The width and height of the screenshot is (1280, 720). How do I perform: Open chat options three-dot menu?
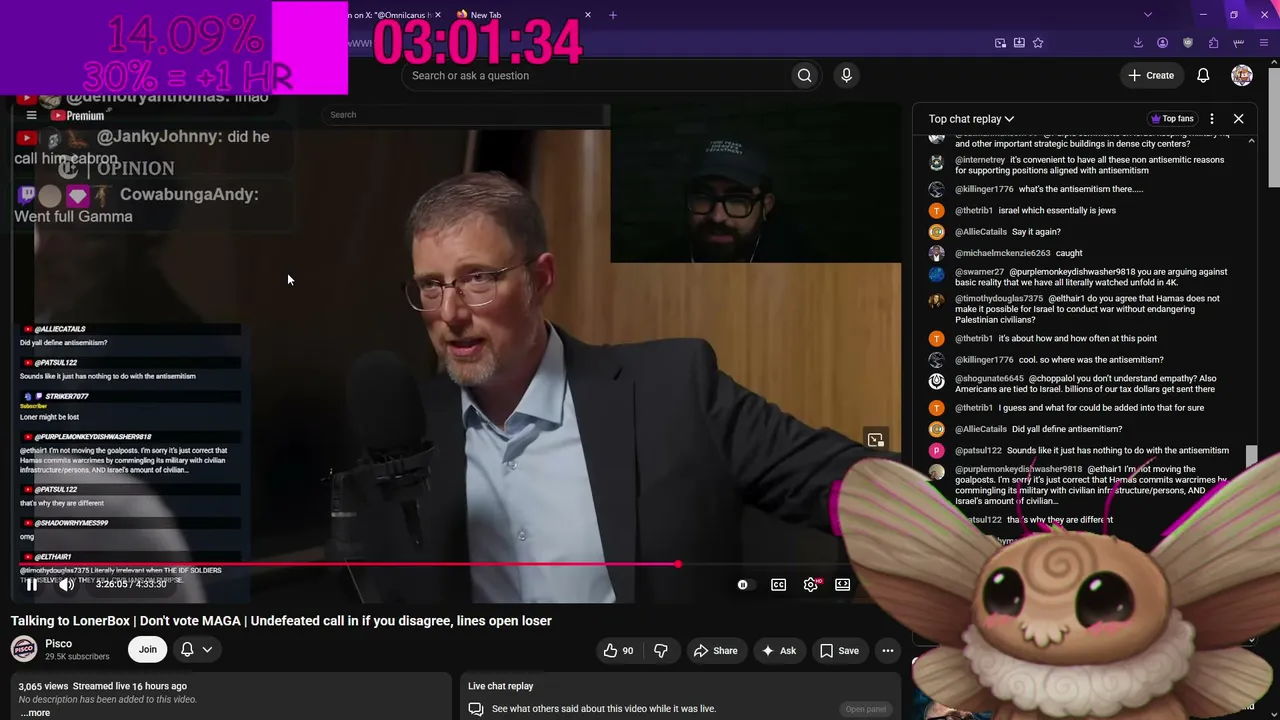tap(1212, 119)
